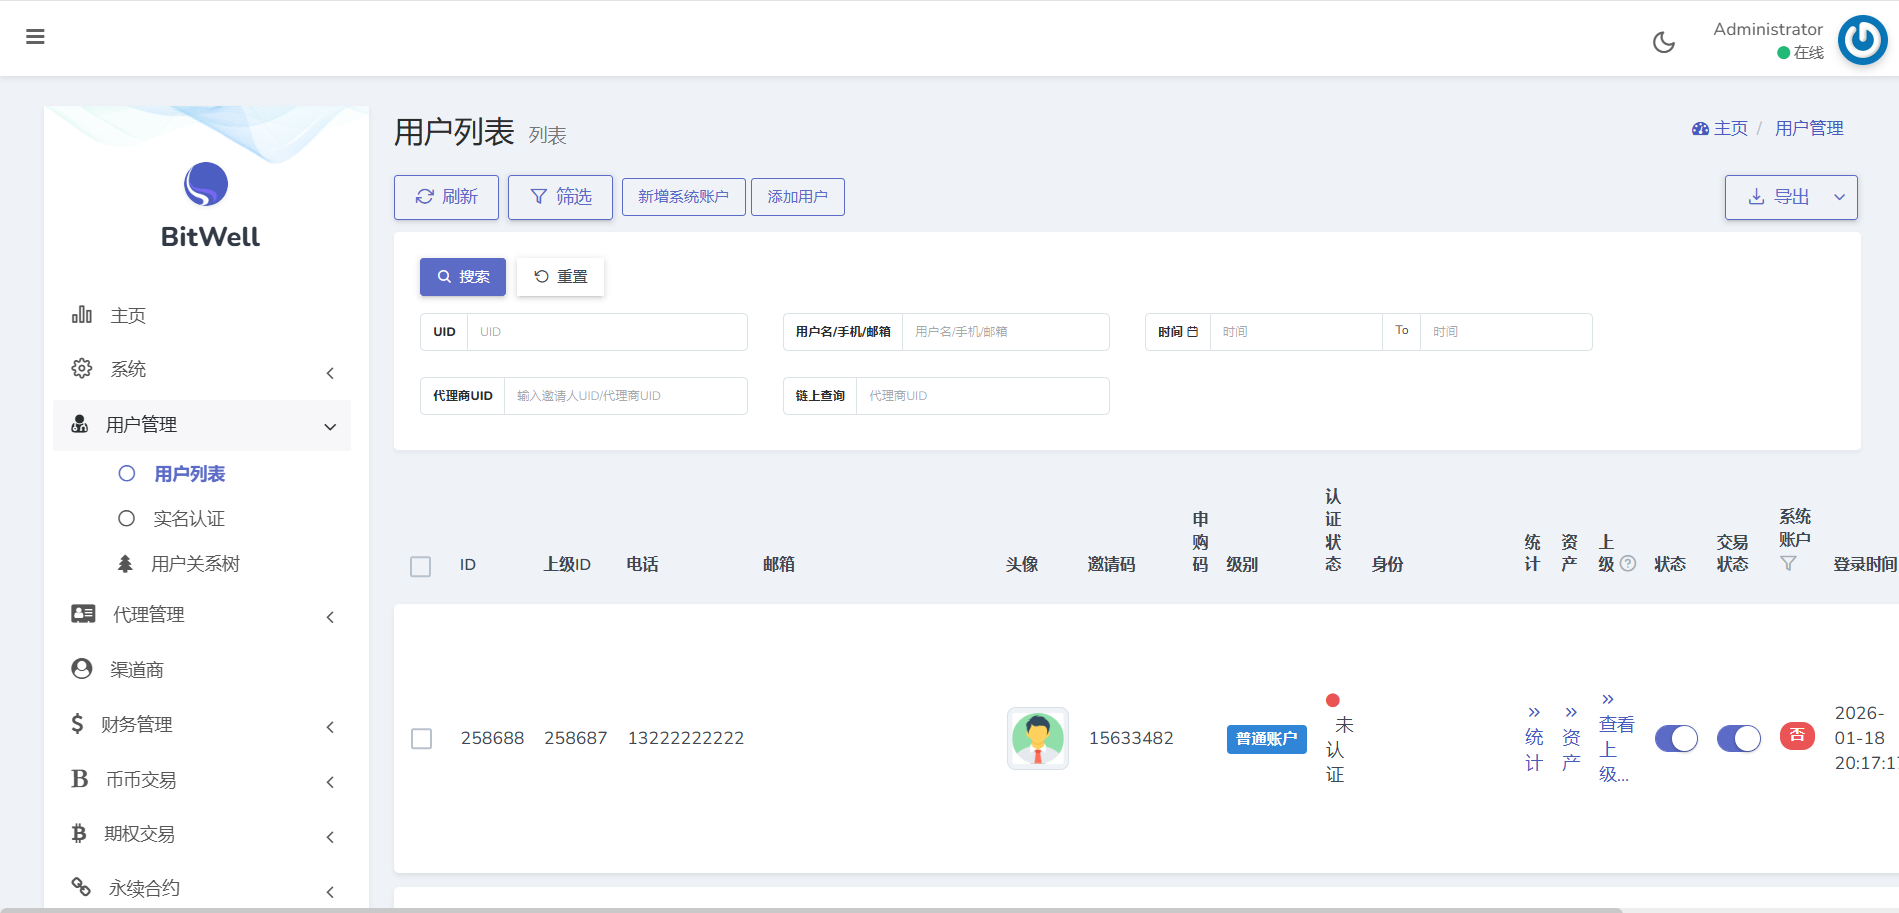Viewport: 1899px width, 913px height.
Task: Click the Administrator power avatar icon
Action: [1861, 40]
